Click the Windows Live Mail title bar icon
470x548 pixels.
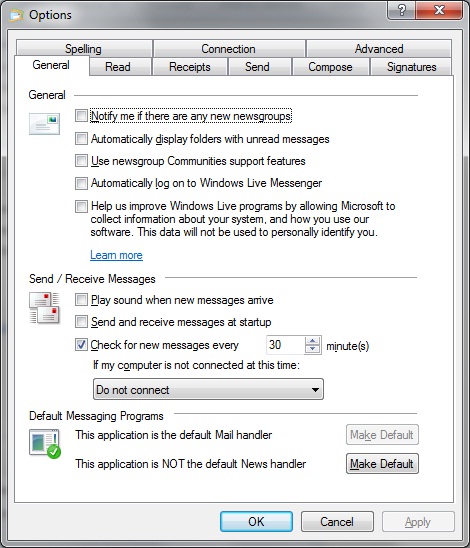click(x=17, y=15)
